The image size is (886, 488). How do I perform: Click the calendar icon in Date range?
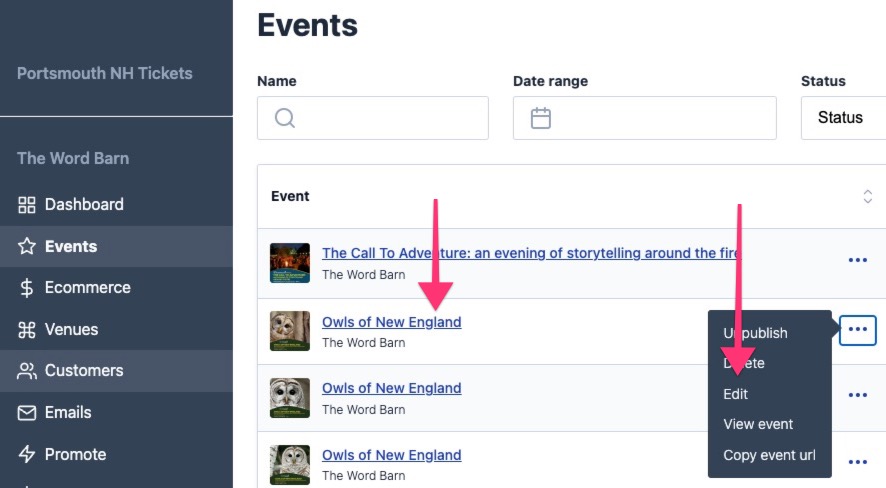541,118
